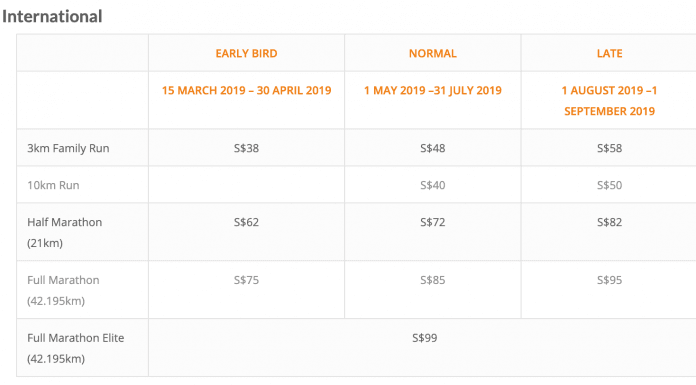696x385 pixels.
Task: Click the 15 March 2019 – 30 April 2019 date range
Action: [246, 90]
